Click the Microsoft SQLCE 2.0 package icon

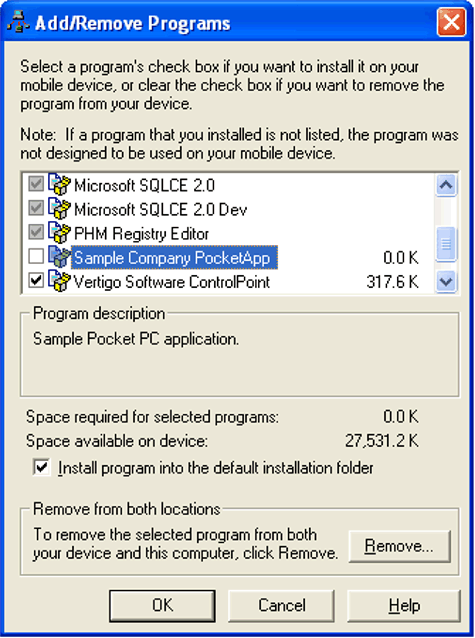[x=59, y=185]
